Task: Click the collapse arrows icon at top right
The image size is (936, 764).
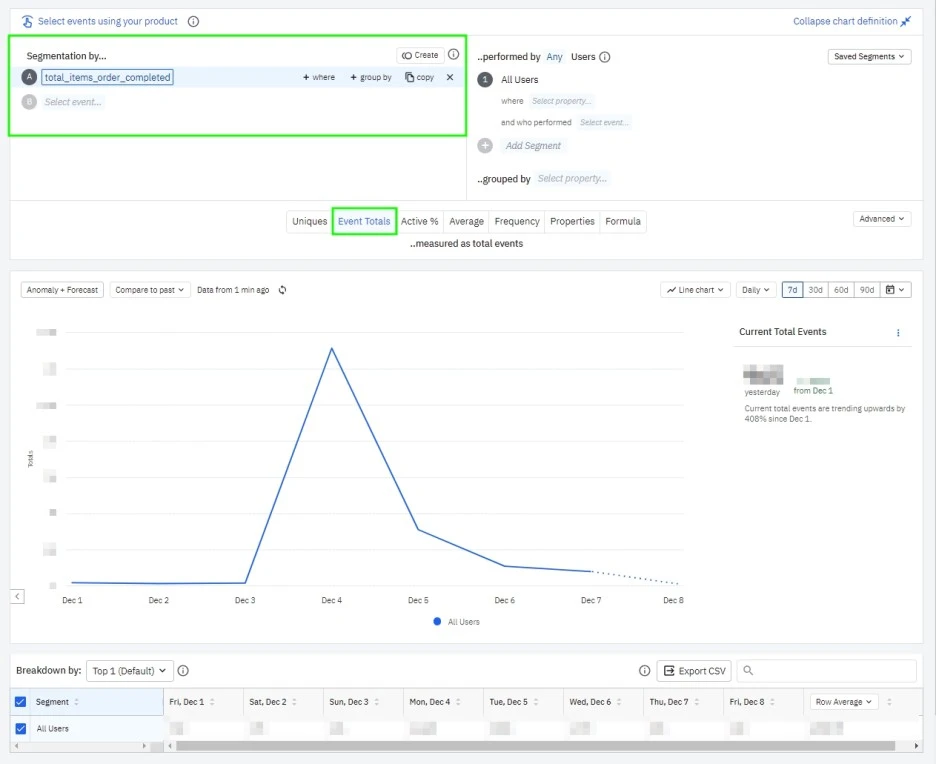Action: 906,21
